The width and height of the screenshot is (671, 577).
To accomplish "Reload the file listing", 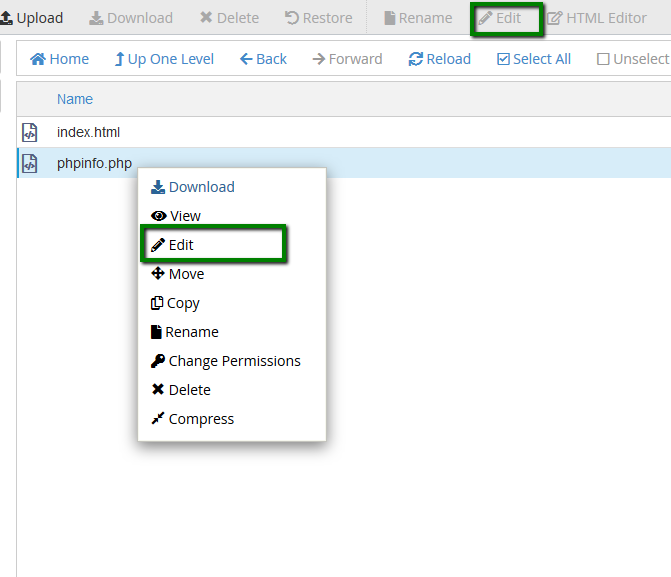I will [x=439, y=59].
